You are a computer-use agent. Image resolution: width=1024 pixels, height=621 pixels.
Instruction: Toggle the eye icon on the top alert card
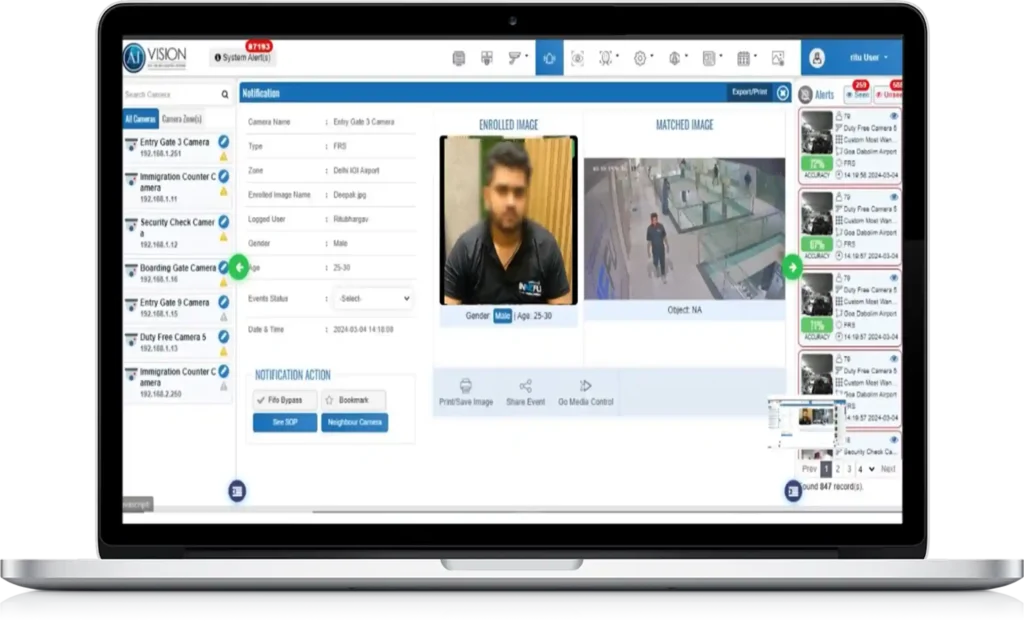click(895, 116)
